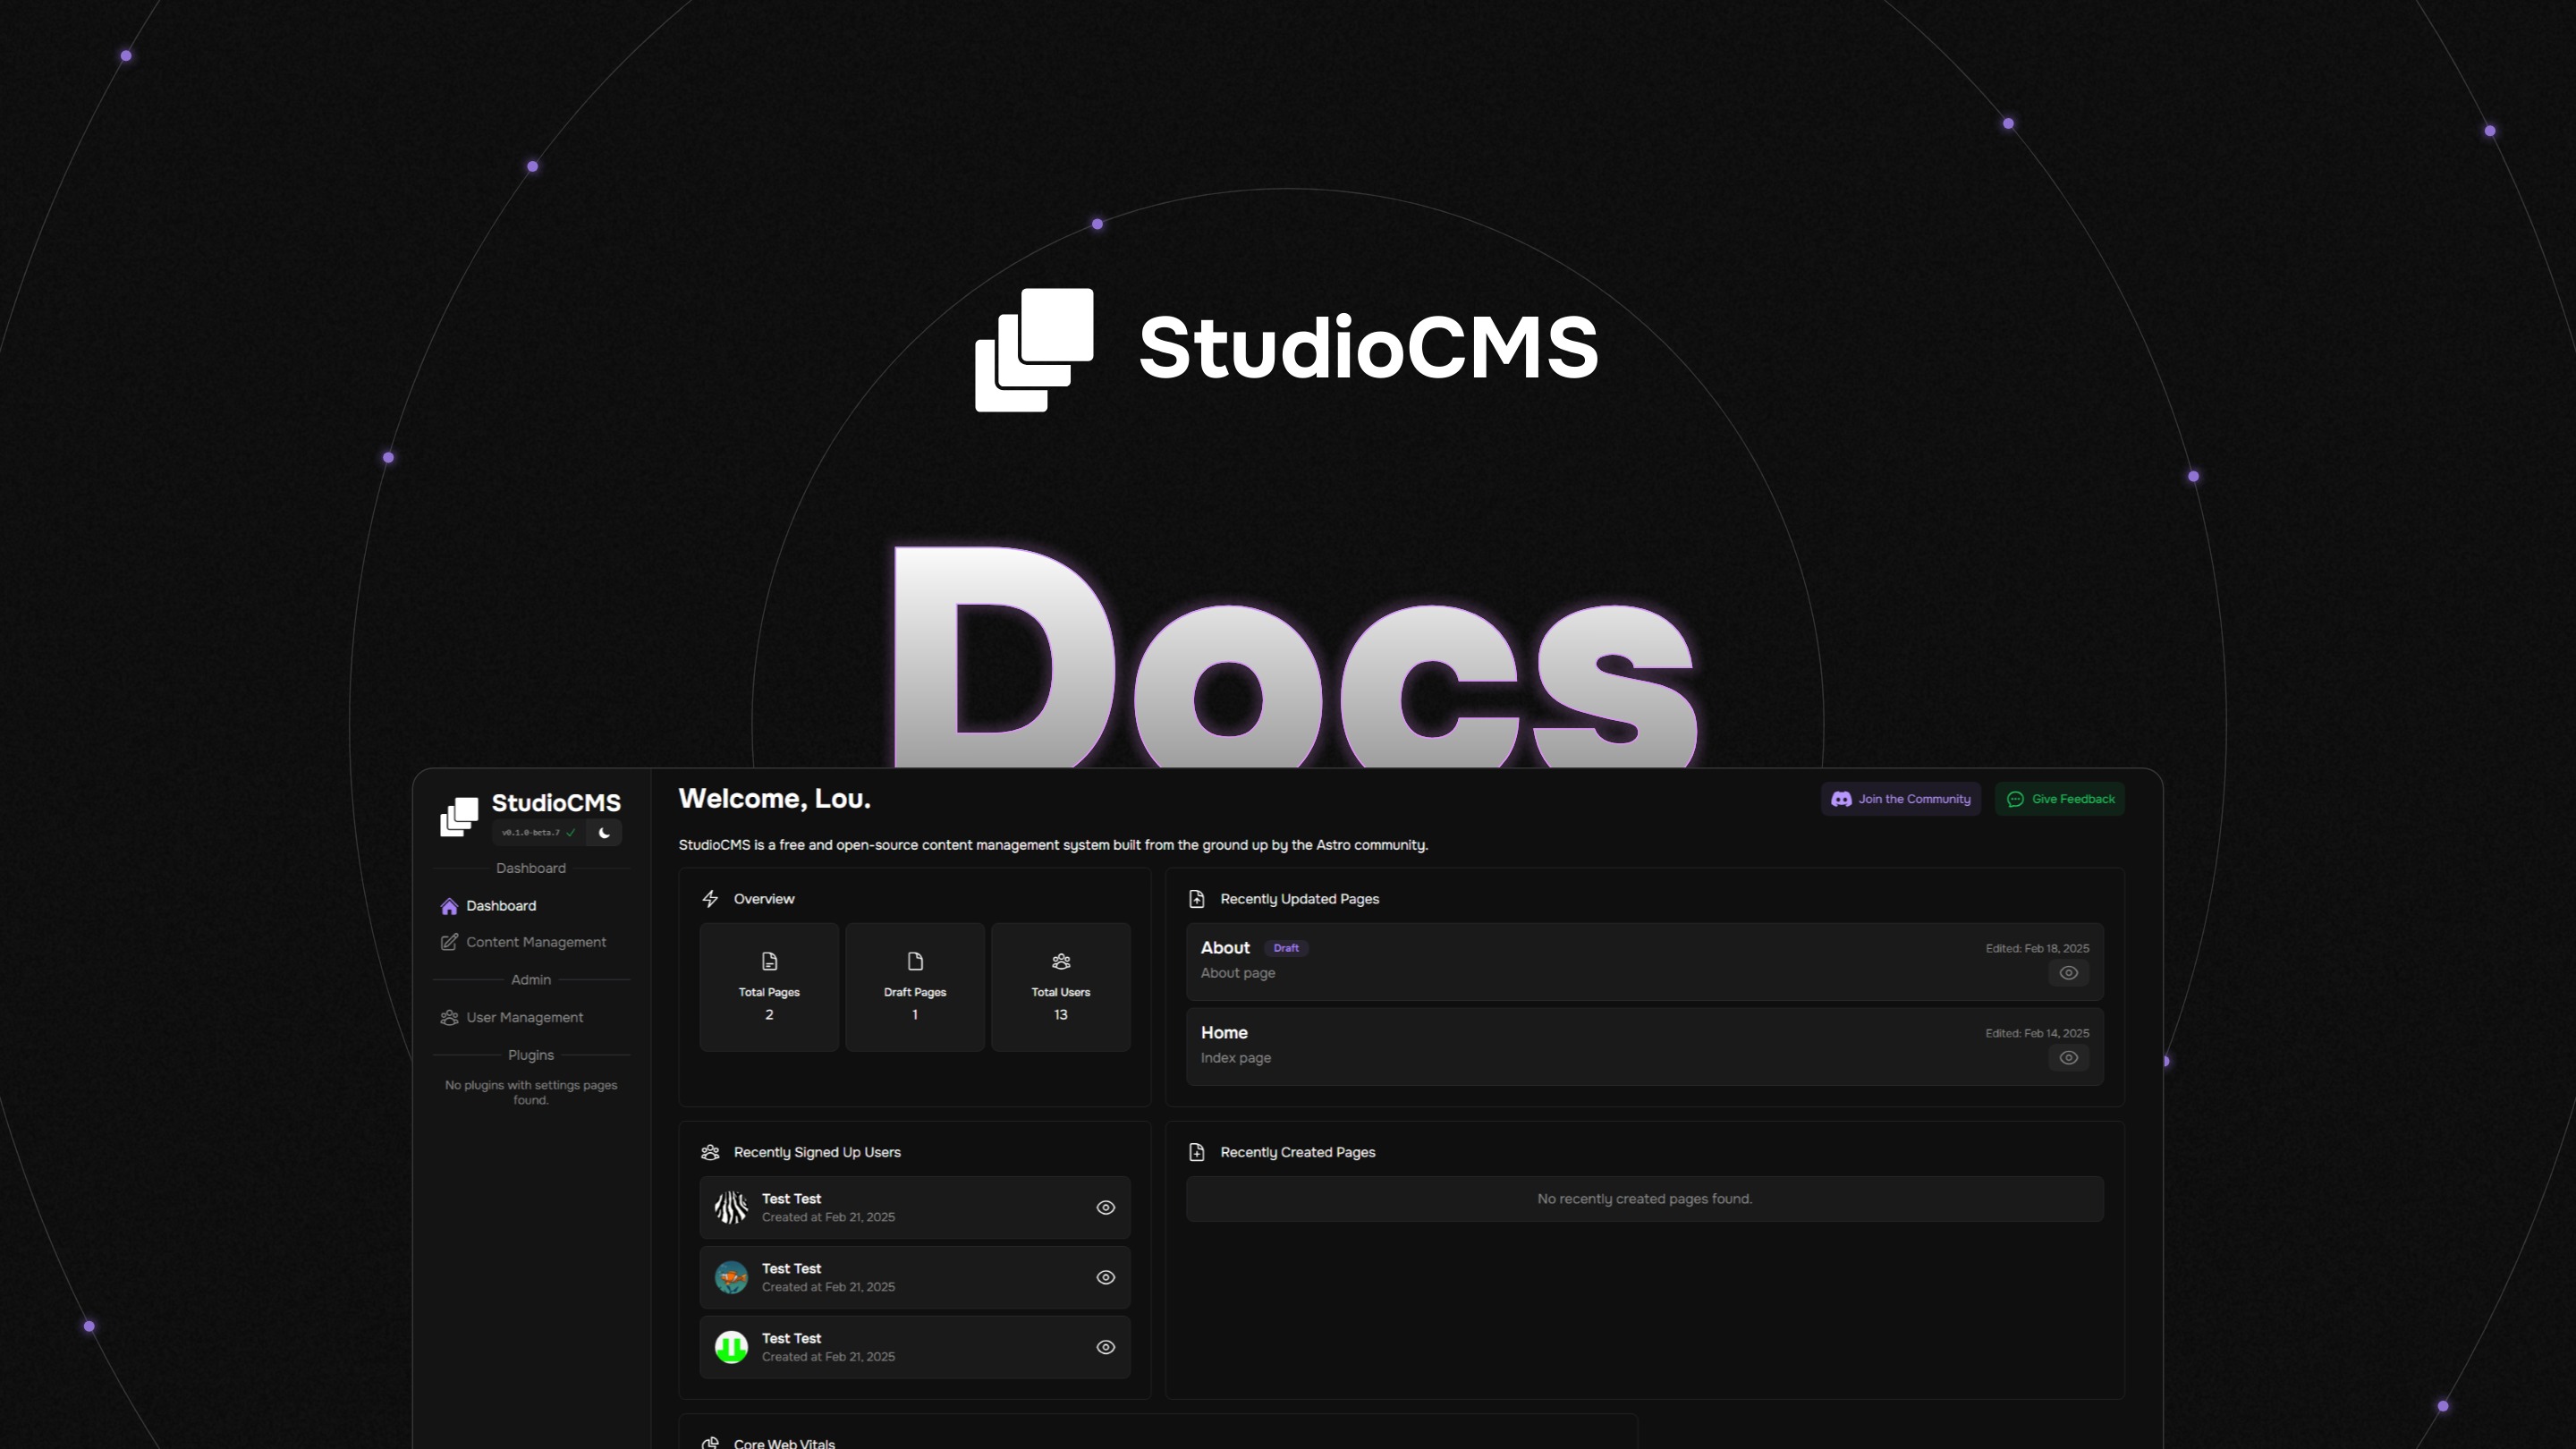This screenshot has width=2576, height=1449.
Task: Select the Dashboard home icon in sidebar
Action: click(450, 906)
